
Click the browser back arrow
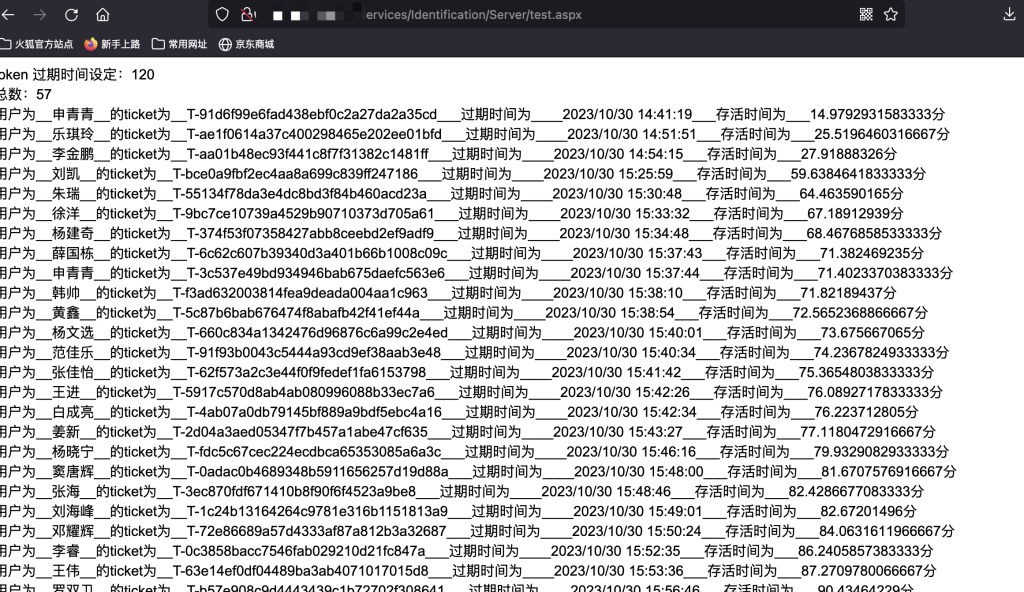[9, 15]
